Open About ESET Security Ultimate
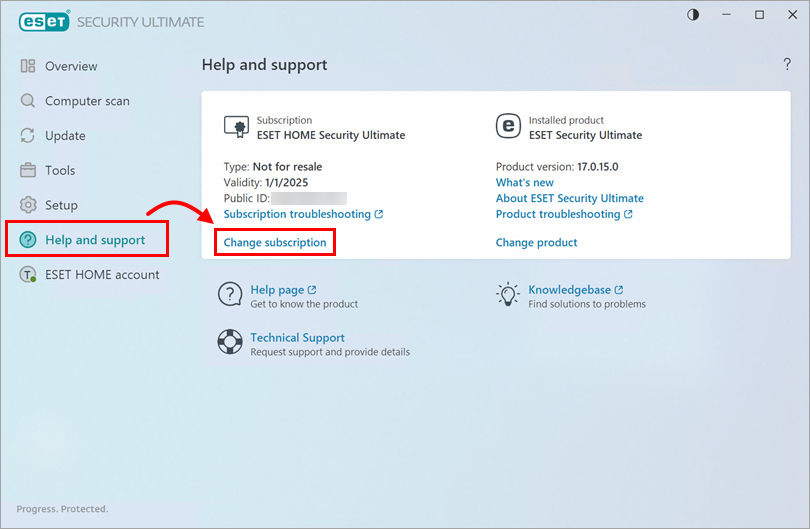Viewport: 810px width, 529px height. tap(569, 198)
